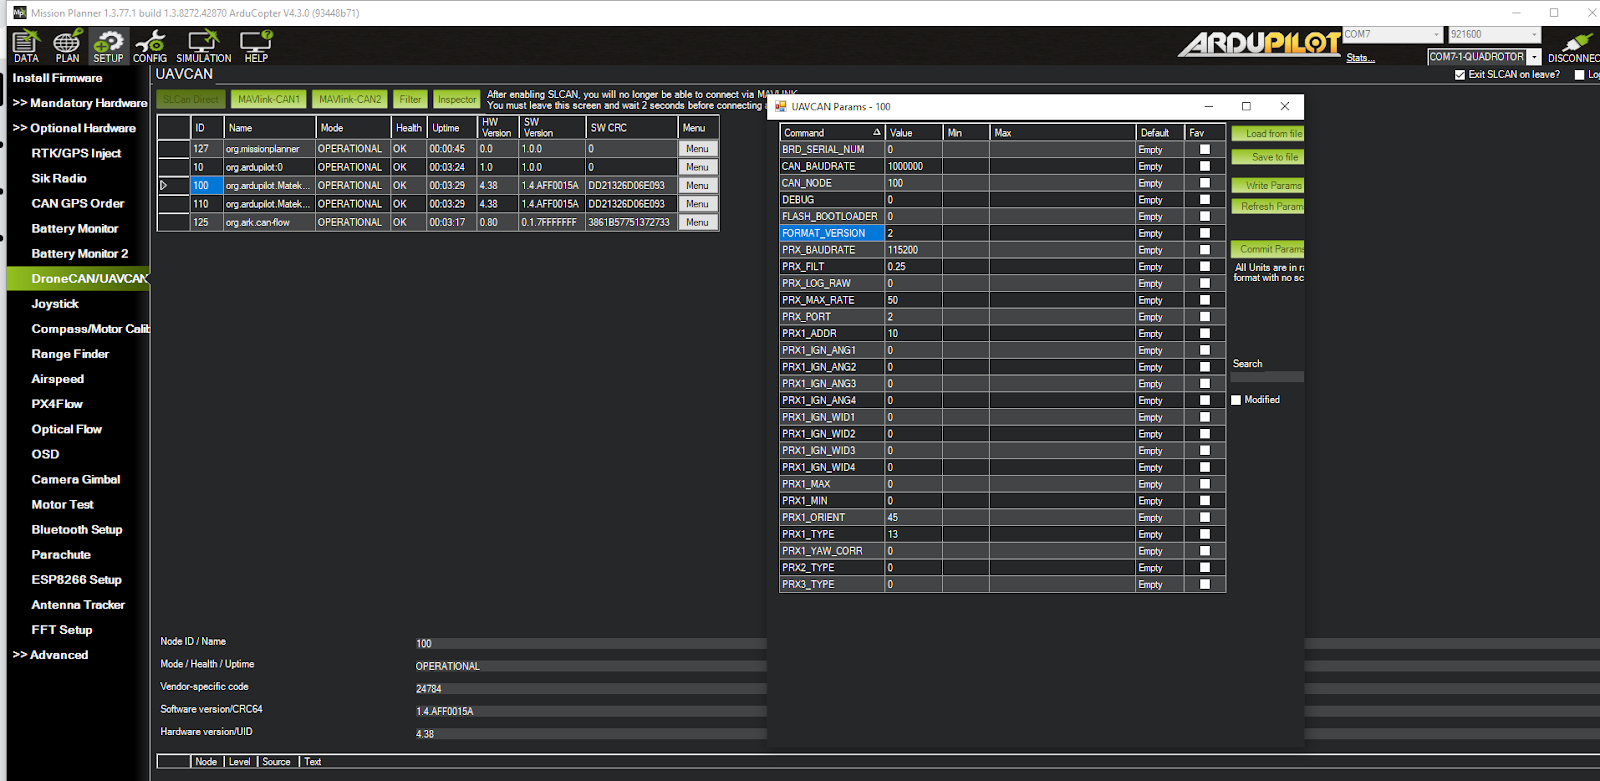Open CAN GPS Order page
Screen dimensions: 1600x781
pos(78,203)
